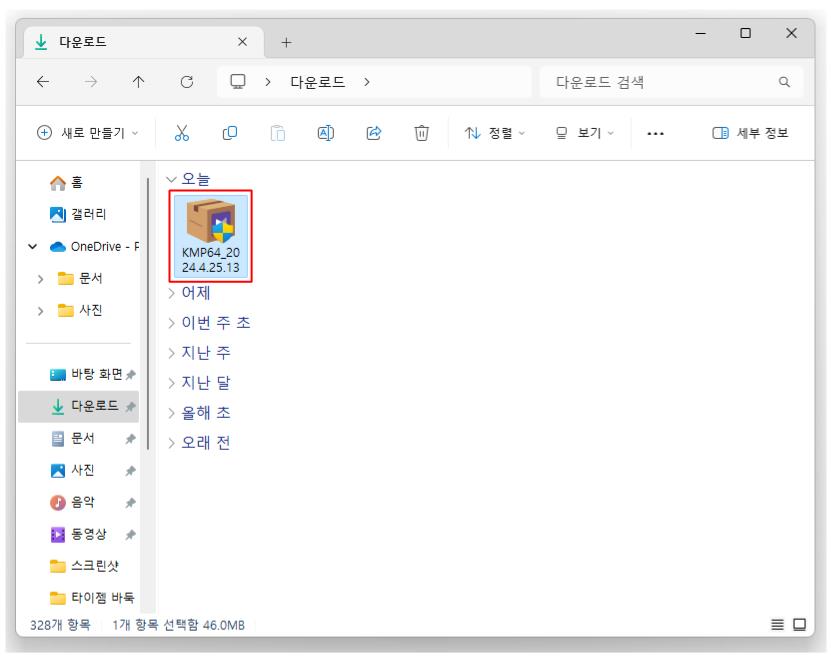The height and width of the screenshot is (661, 831).
Task: Select pinned 다운로드 in the sidebar
Action: pyautogui.click(x=78, y=407)
